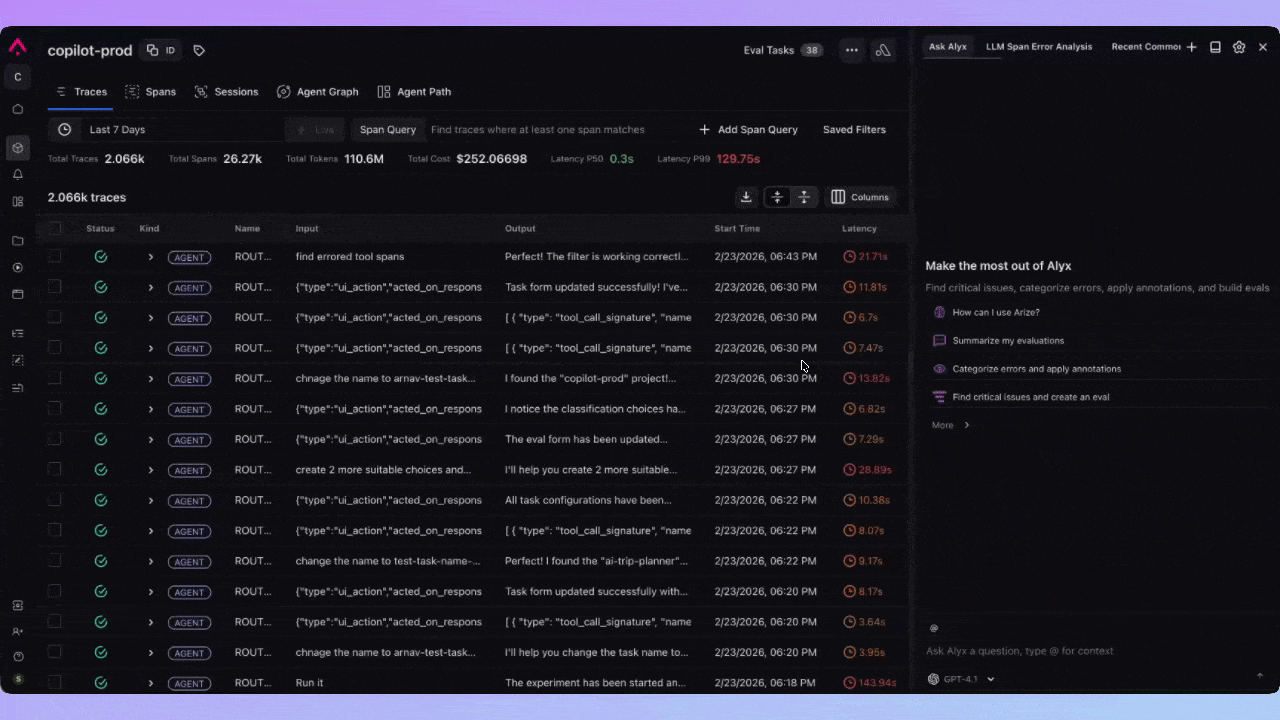1280x720 pixels.
Task: Open the folder icon in sidebar
Action: coord(17,241)
